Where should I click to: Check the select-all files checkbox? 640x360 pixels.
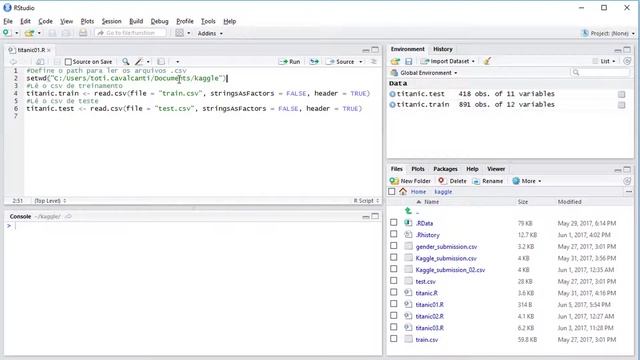pos(392,191)
